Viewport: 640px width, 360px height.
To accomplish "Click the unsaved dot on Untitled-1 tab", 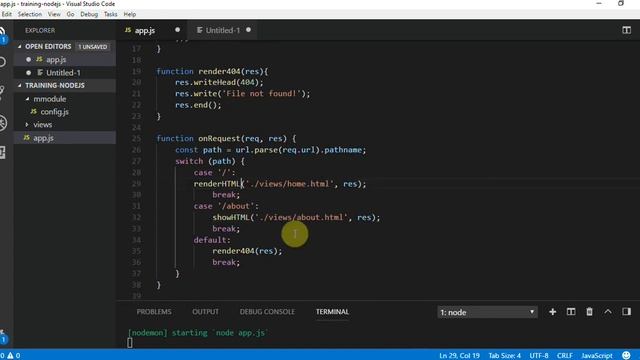I will coord(248,30).
